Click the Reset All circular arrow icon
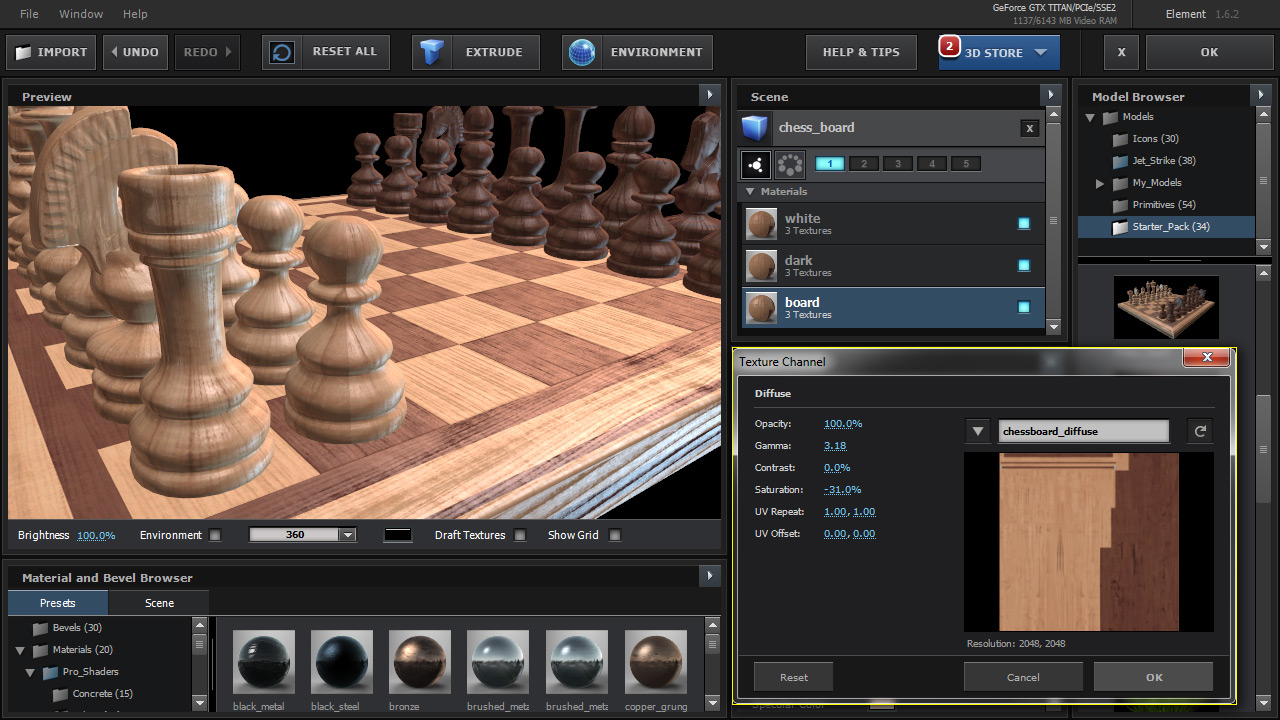 [x=283, y=52]
